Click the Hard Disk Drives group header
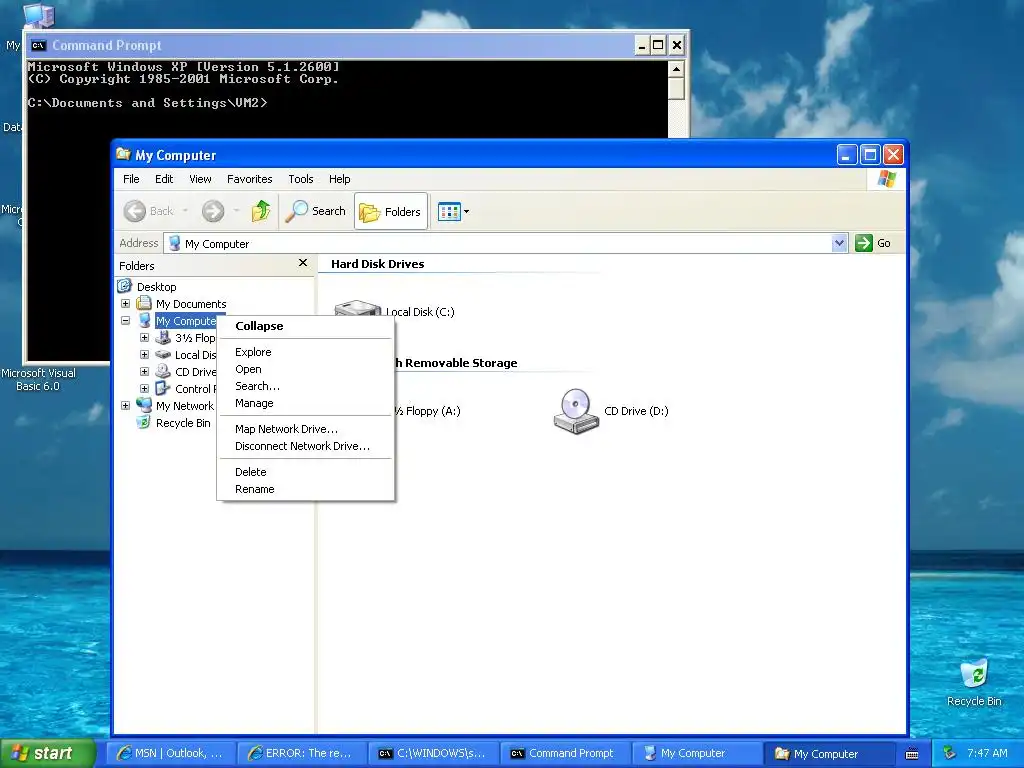 tap(377, 264)
